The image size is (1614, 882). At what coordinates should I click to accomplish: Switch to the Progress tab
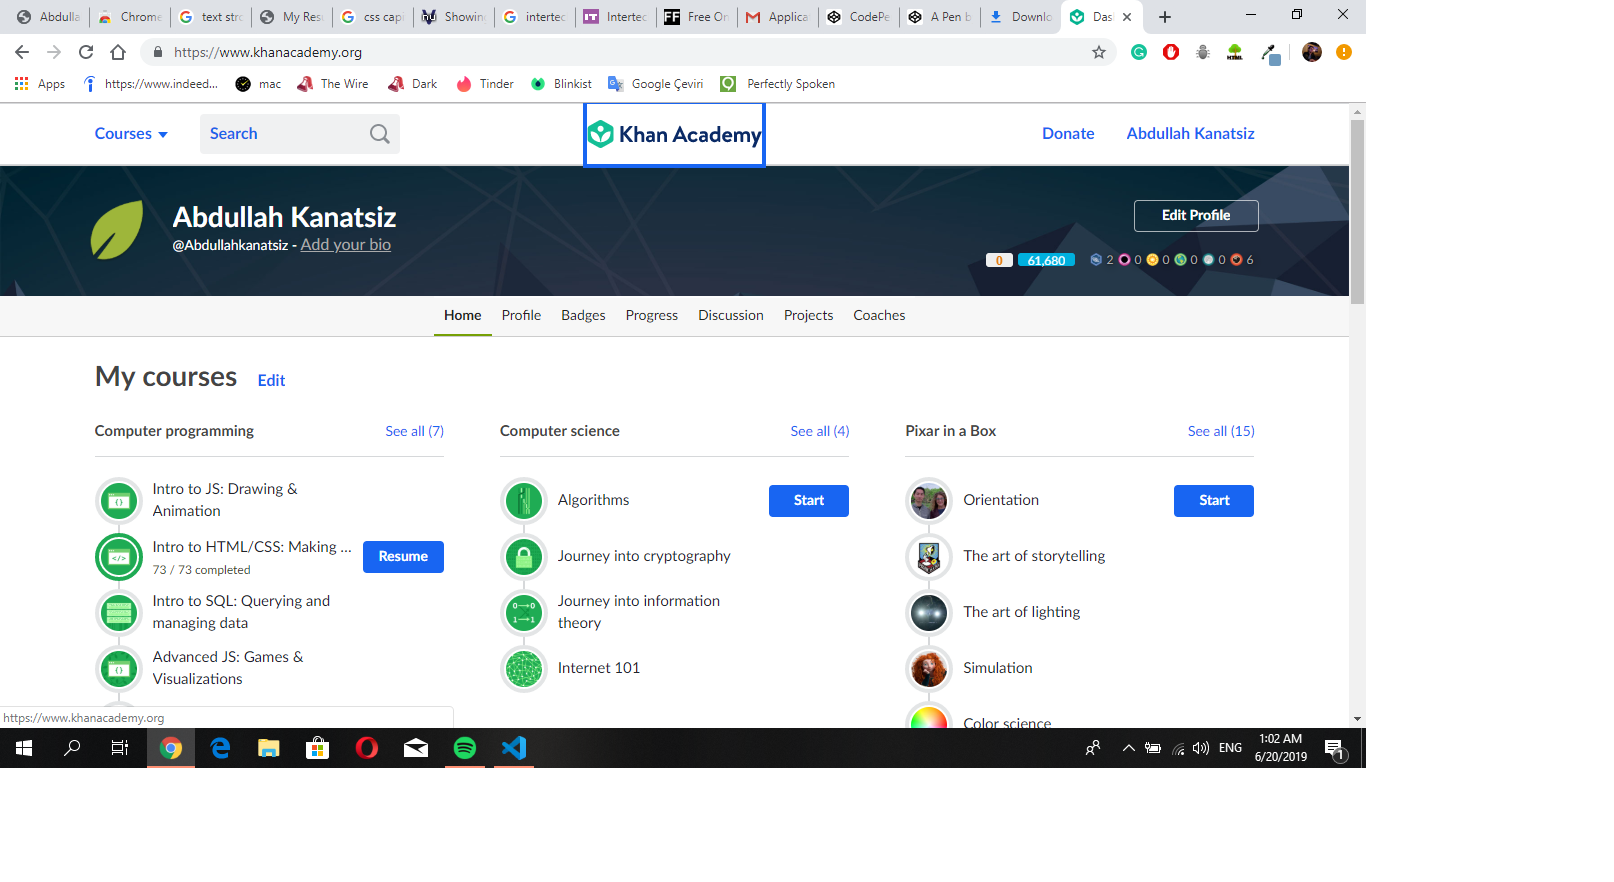[652, 315]
